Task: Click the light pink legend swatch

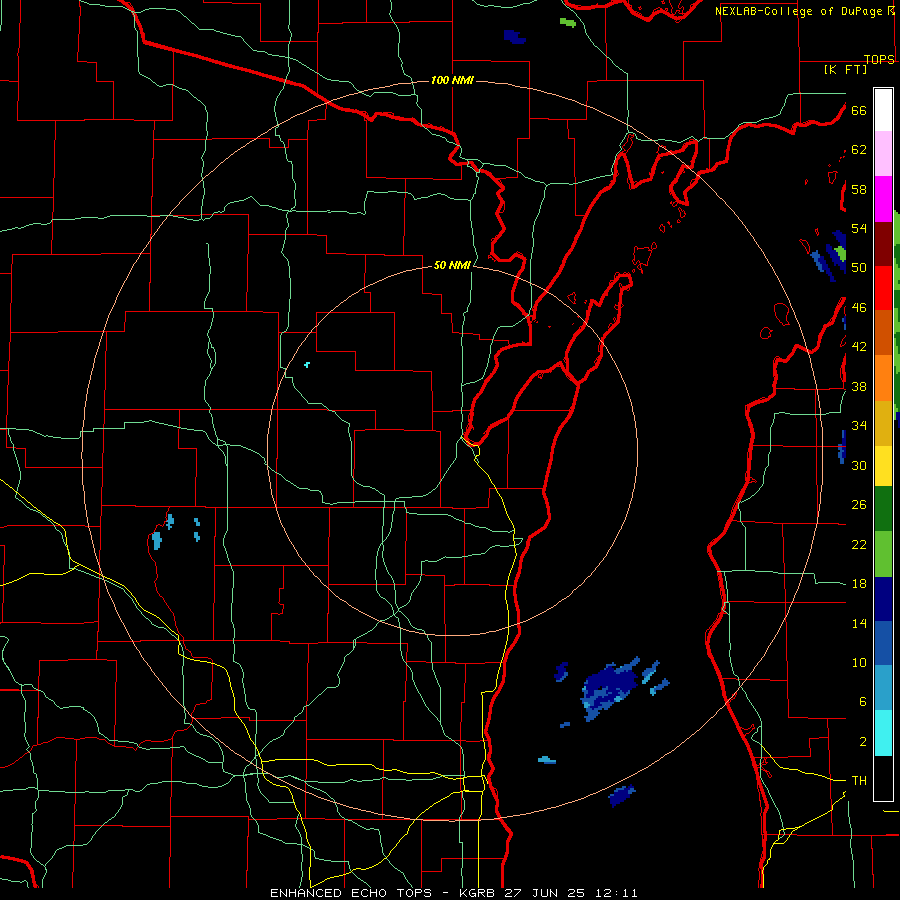Action: tap(883, 154)
